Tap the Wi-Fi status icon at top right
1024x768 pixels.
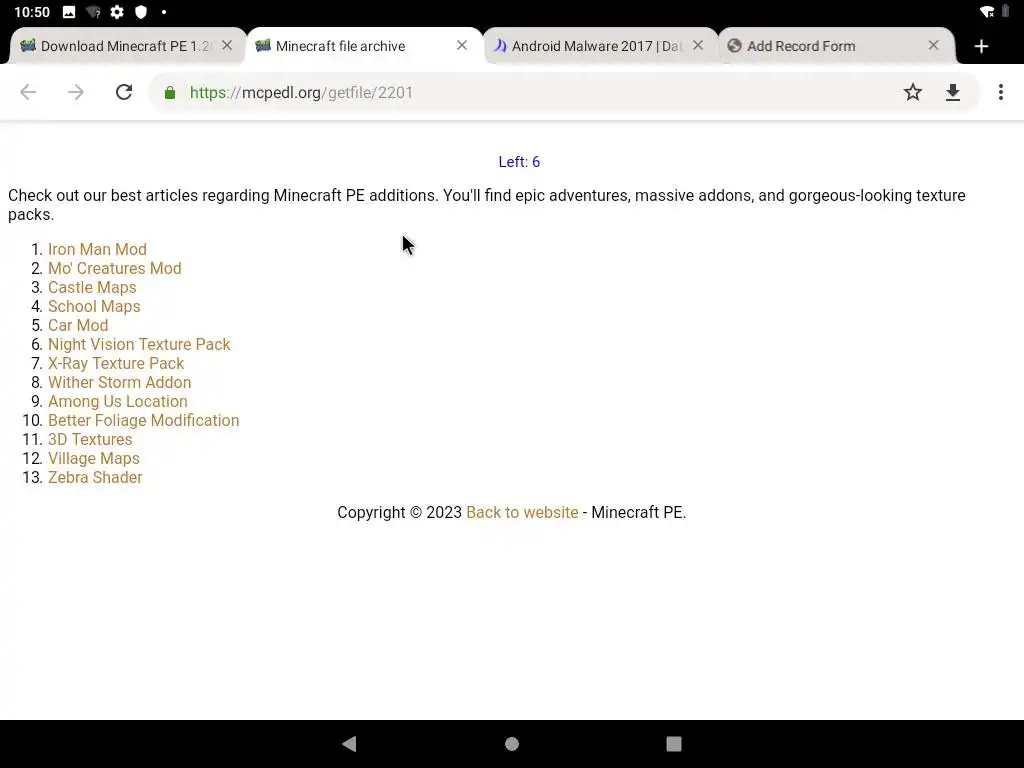tap(987, 12)
